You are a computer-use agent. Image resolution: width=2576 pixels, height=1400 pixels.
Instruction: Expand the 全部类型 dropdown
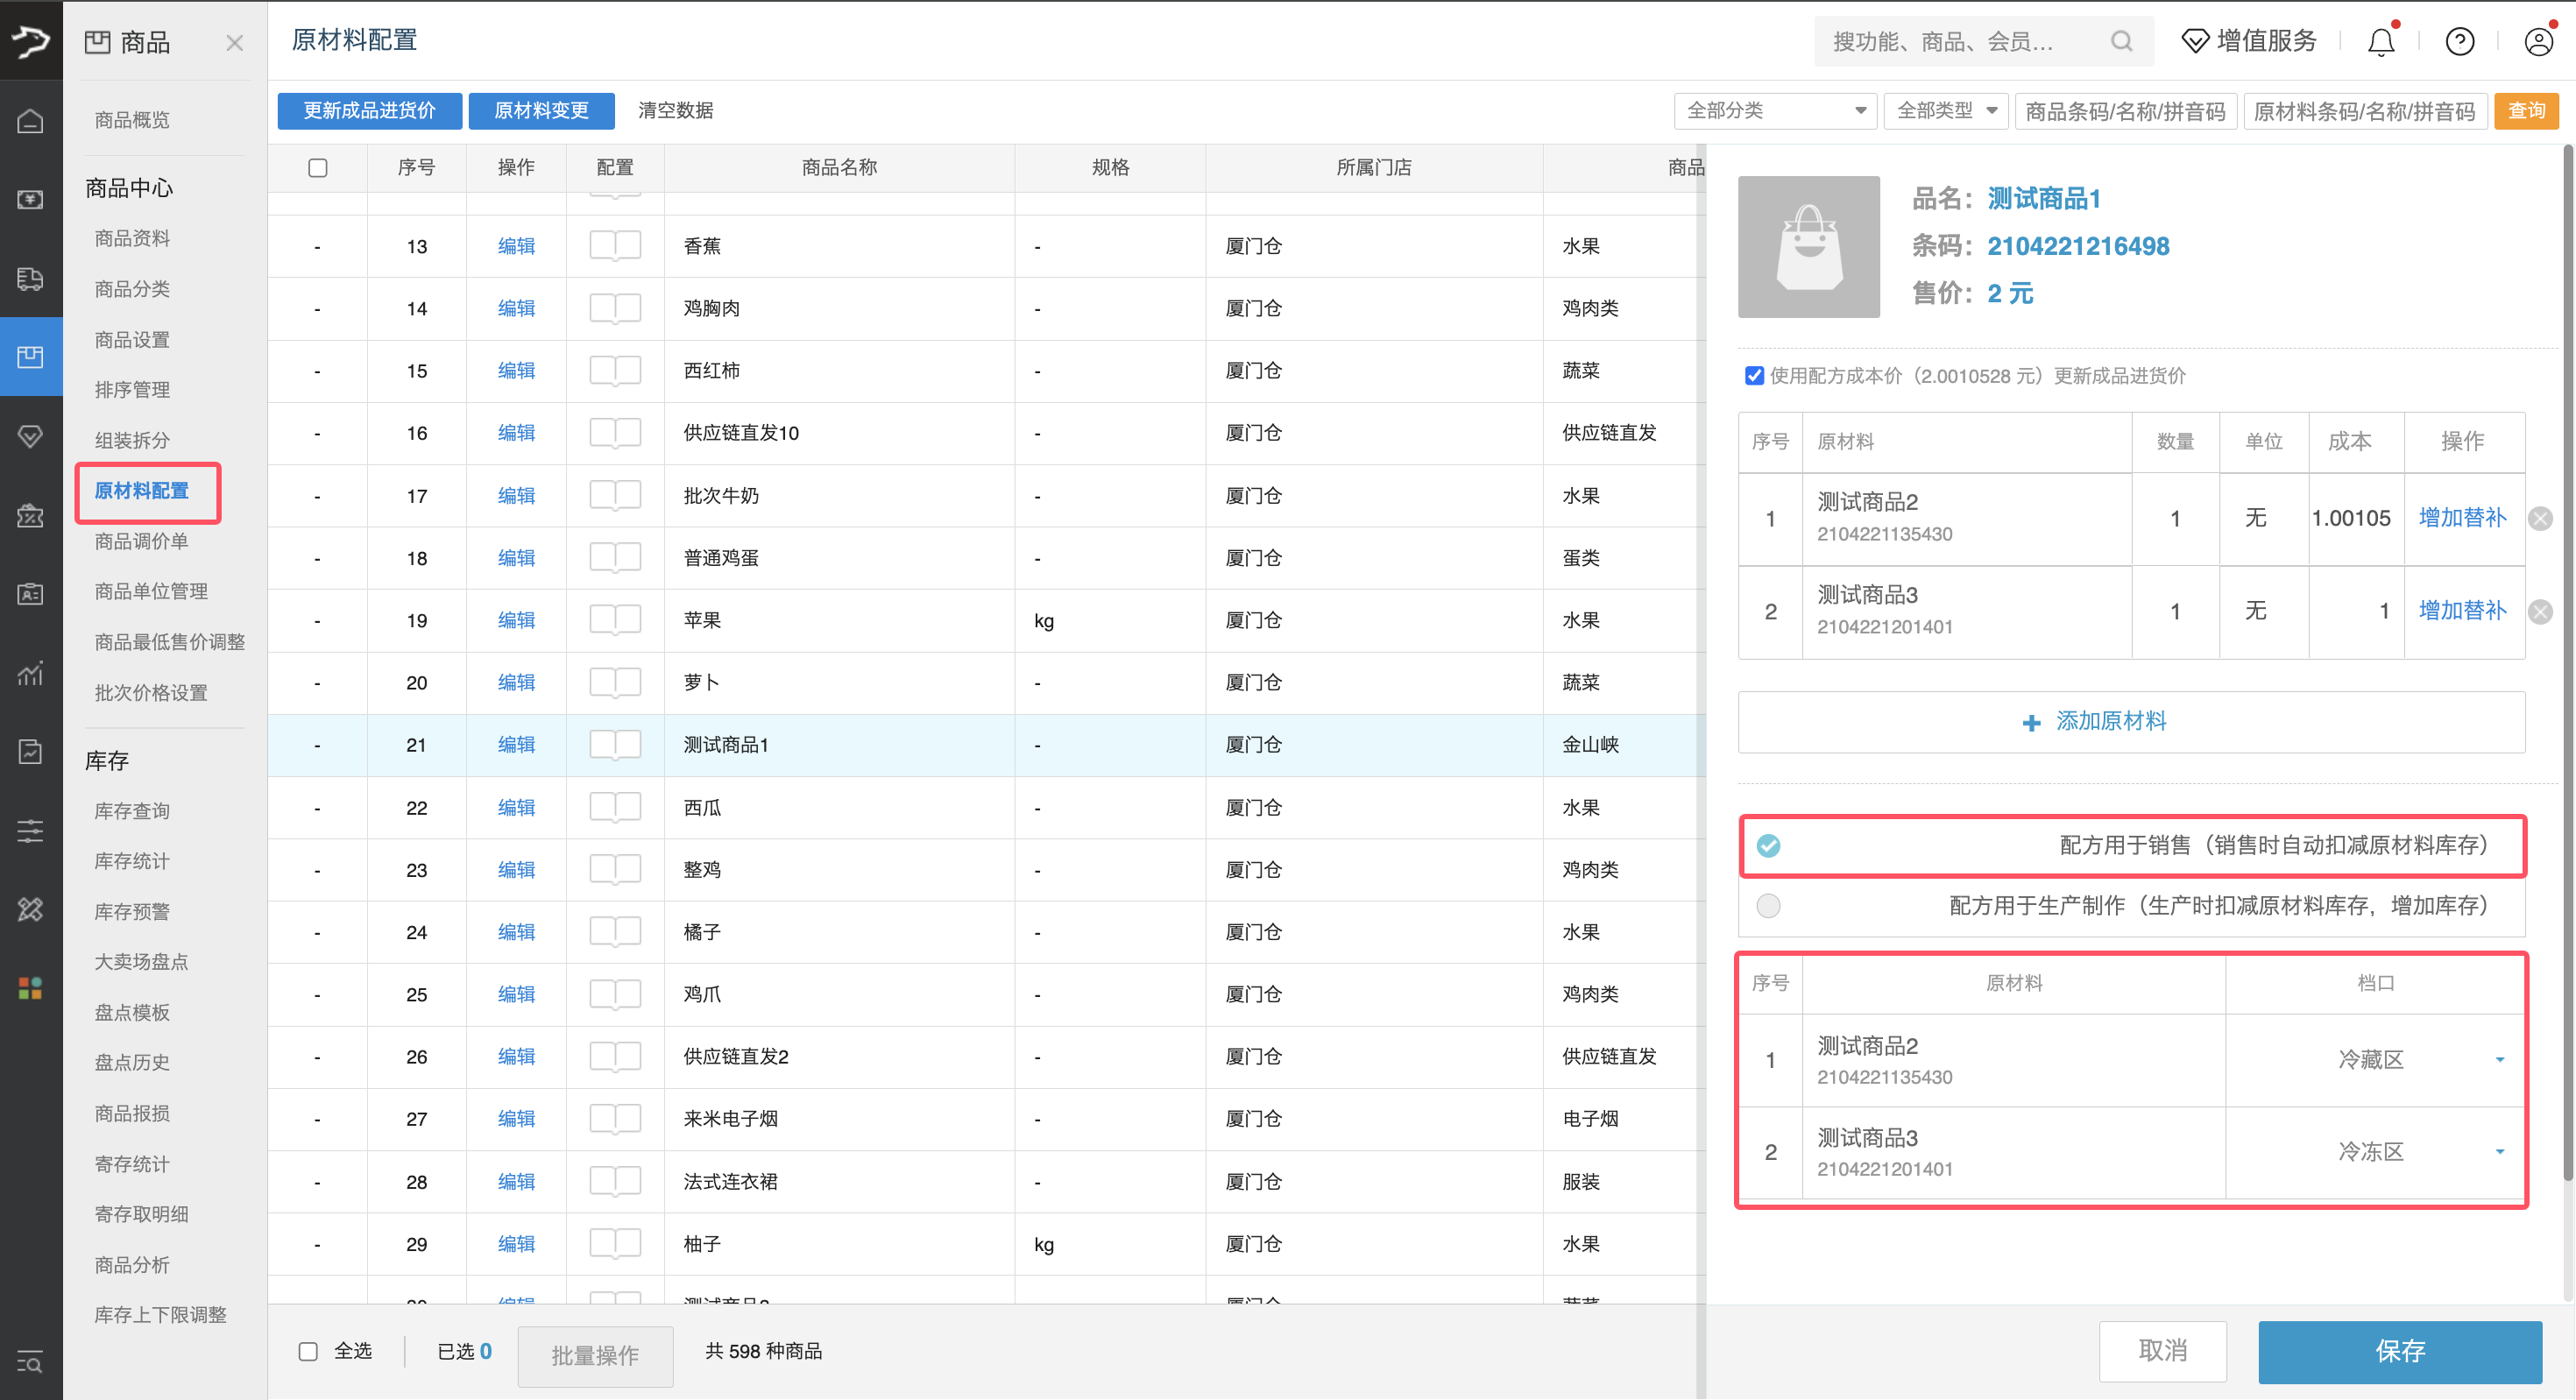tap(1946, 110)
